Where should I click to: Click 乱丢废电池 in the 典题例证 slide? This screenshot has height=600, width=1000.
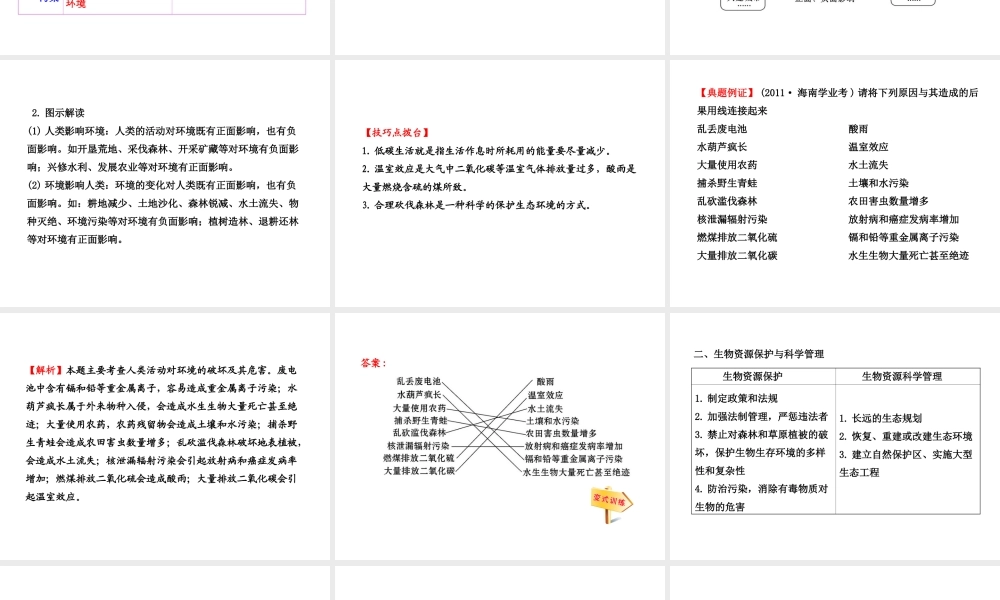click(x=722, y=129)
